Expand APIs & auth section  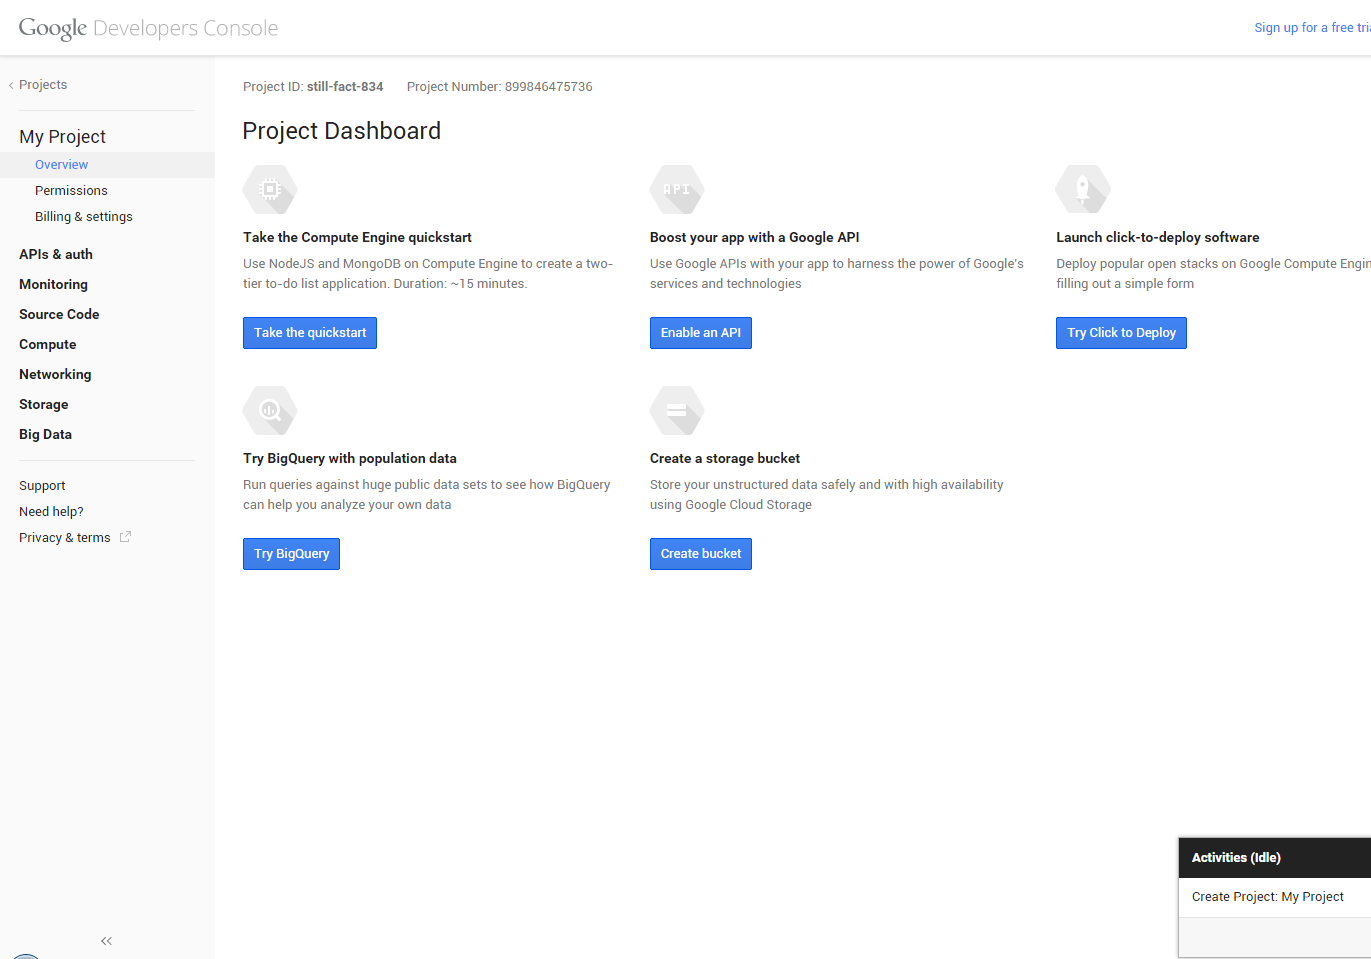(56, 255)
